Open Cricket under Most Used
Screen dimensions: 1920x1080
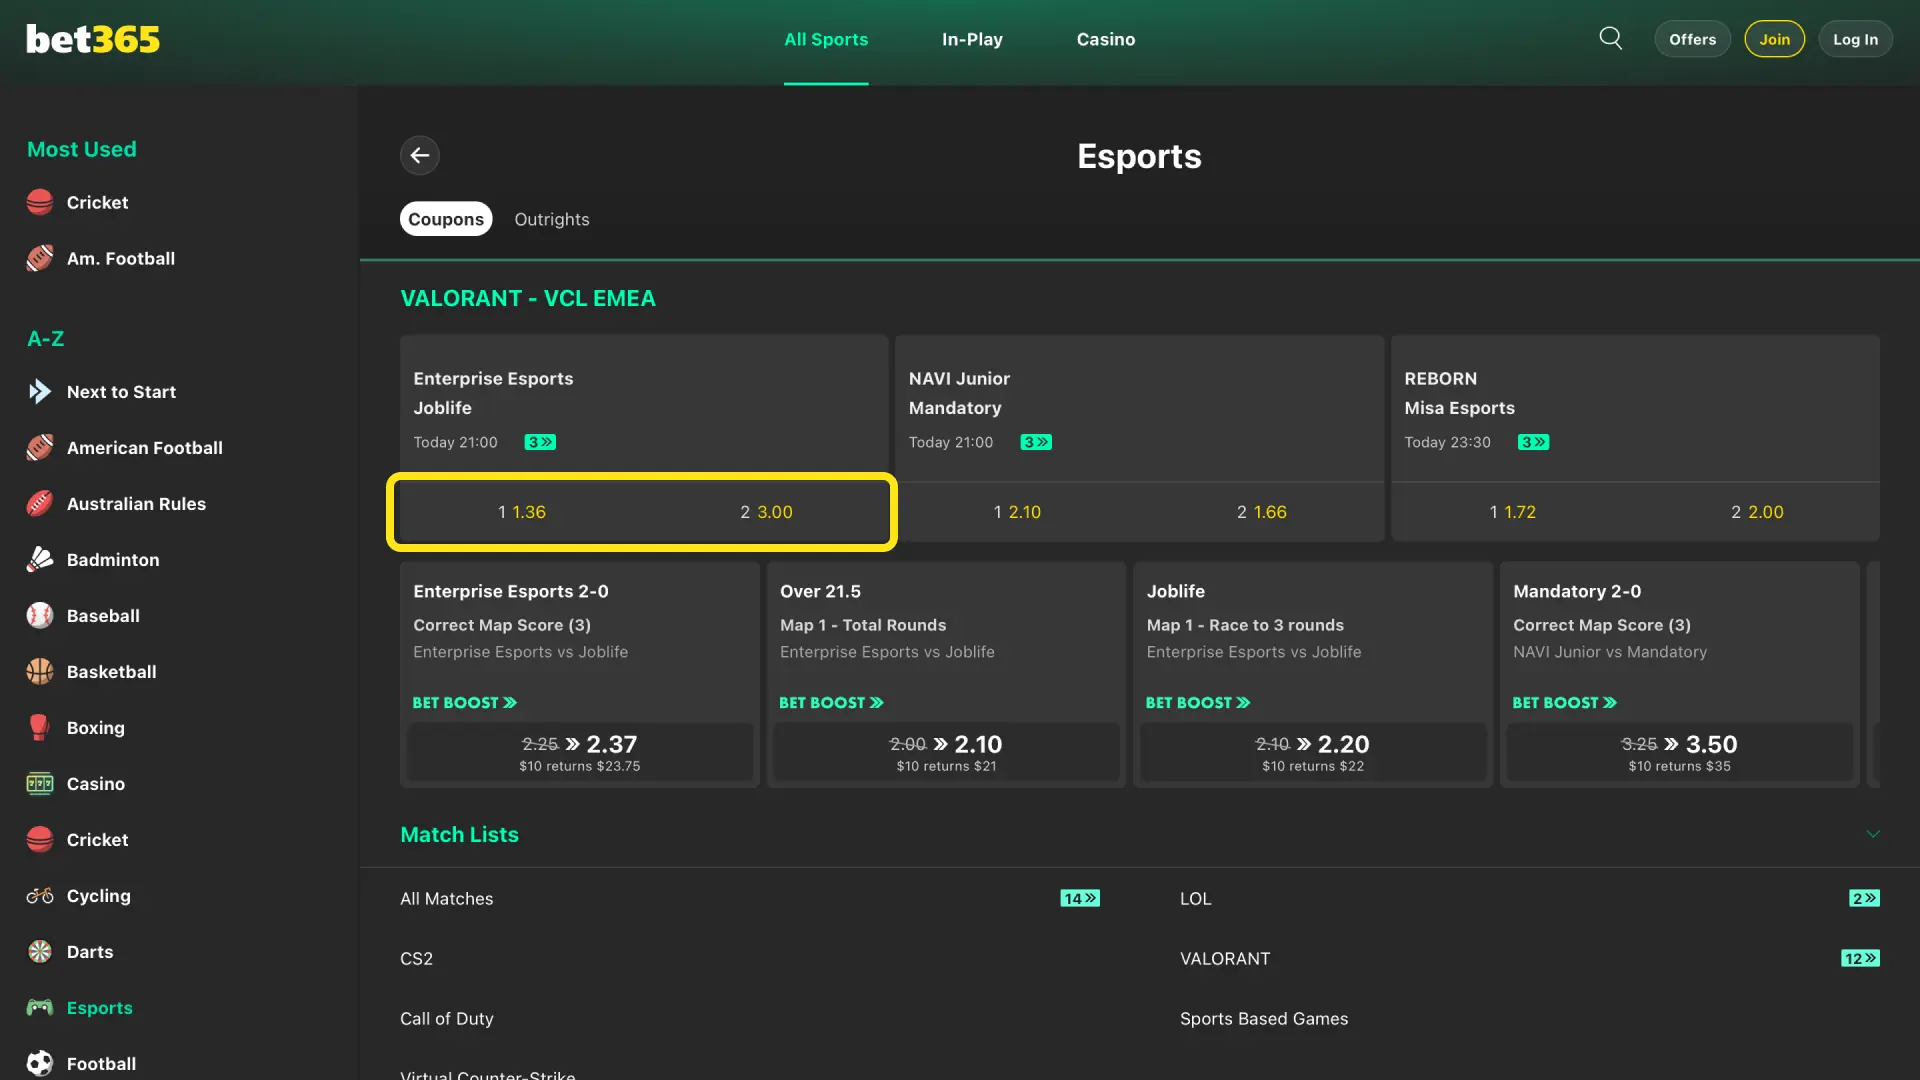pos(97,203)
